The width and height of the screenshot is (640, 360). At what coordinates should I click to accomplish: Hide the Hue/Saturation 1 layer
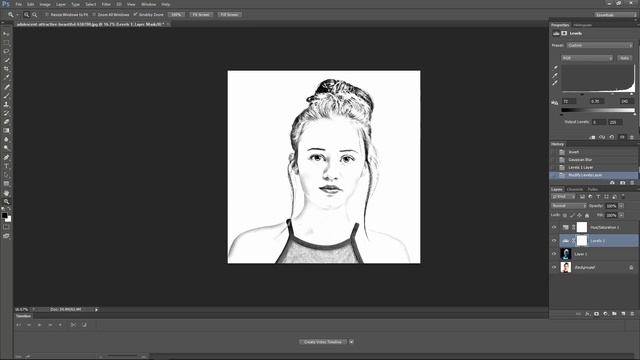click(x=554, y=227)
